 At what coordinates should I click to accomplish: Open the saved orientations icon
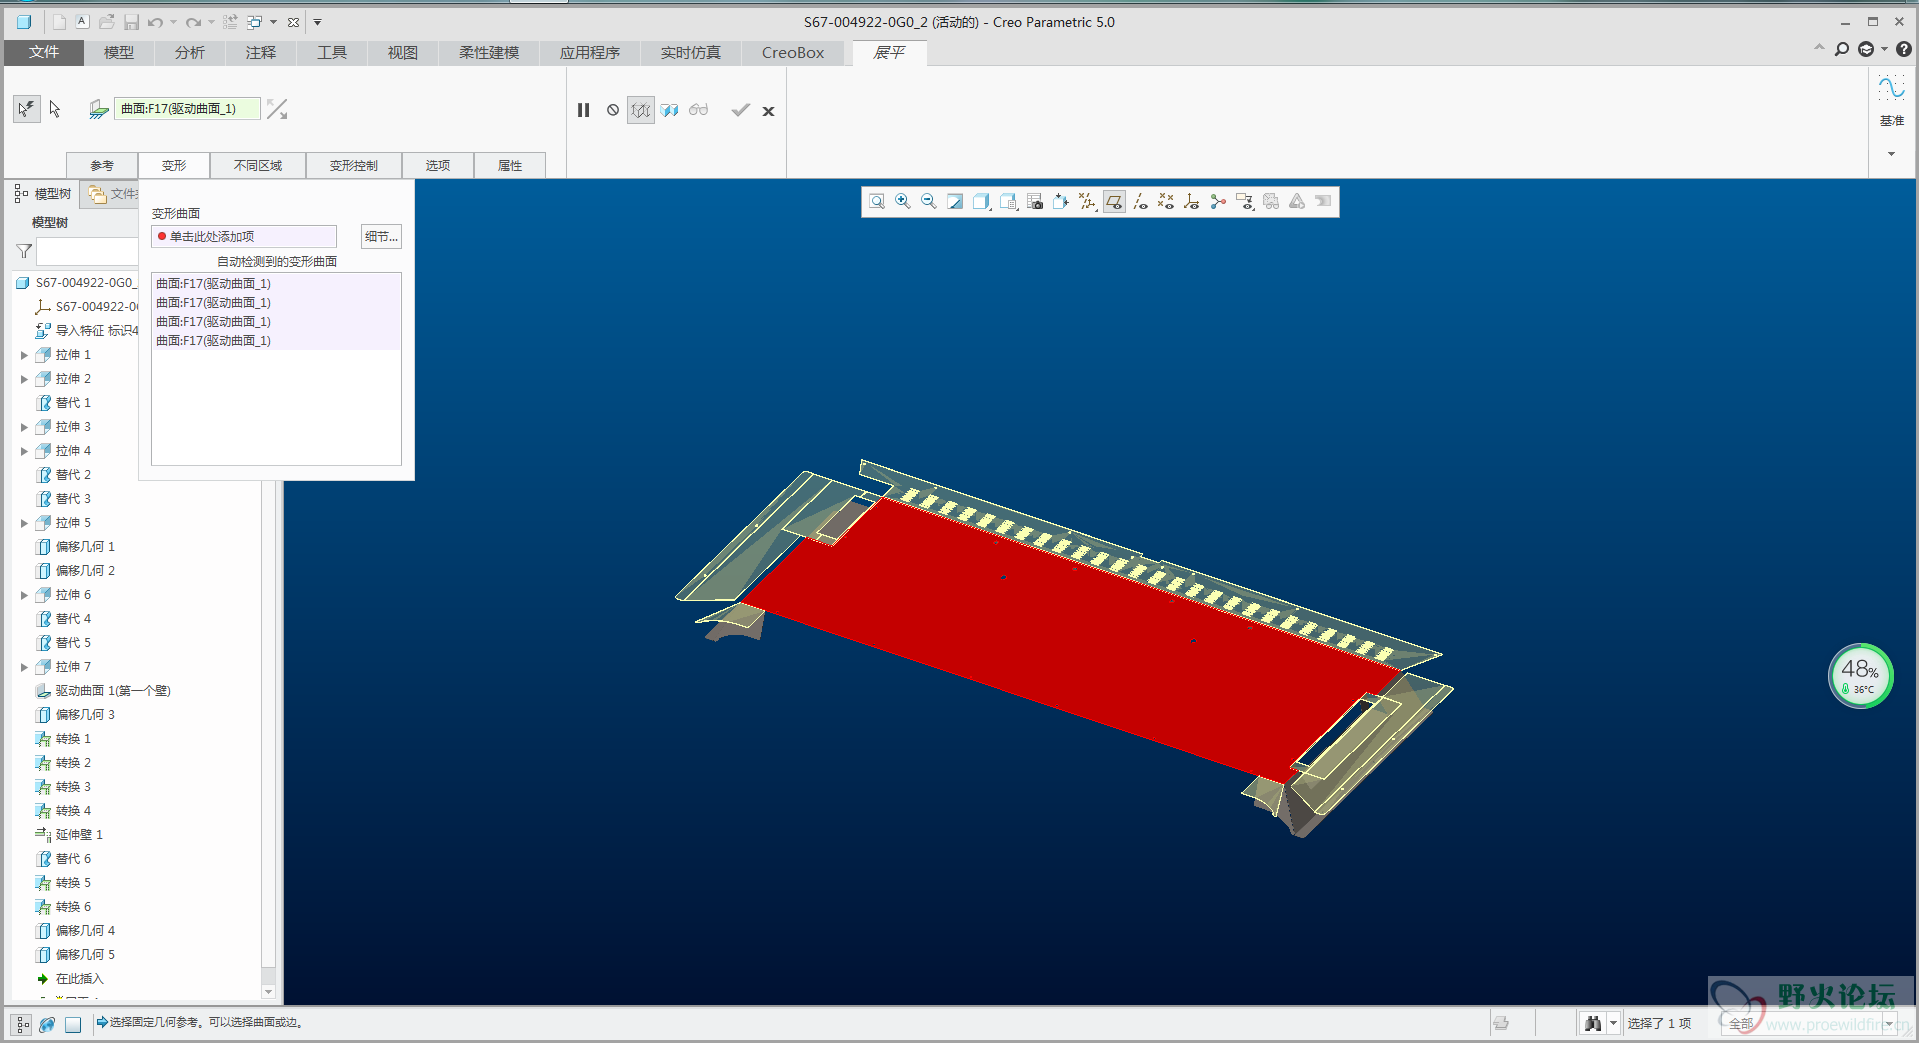tap(1008, 202)
